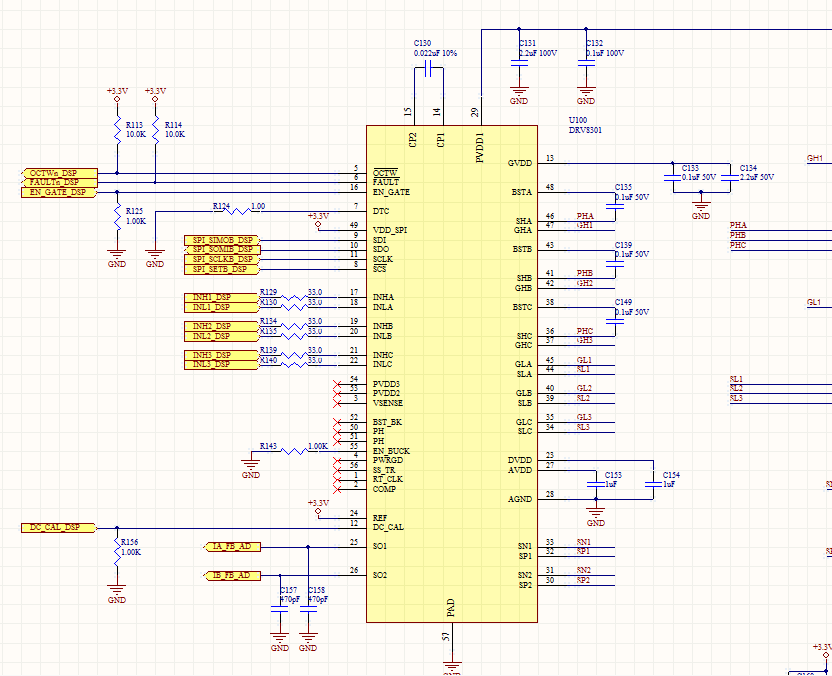Screen dimensions: 832x676
Task: Click the SP2 net label at pin 30
Action: (x=583, y=580)
